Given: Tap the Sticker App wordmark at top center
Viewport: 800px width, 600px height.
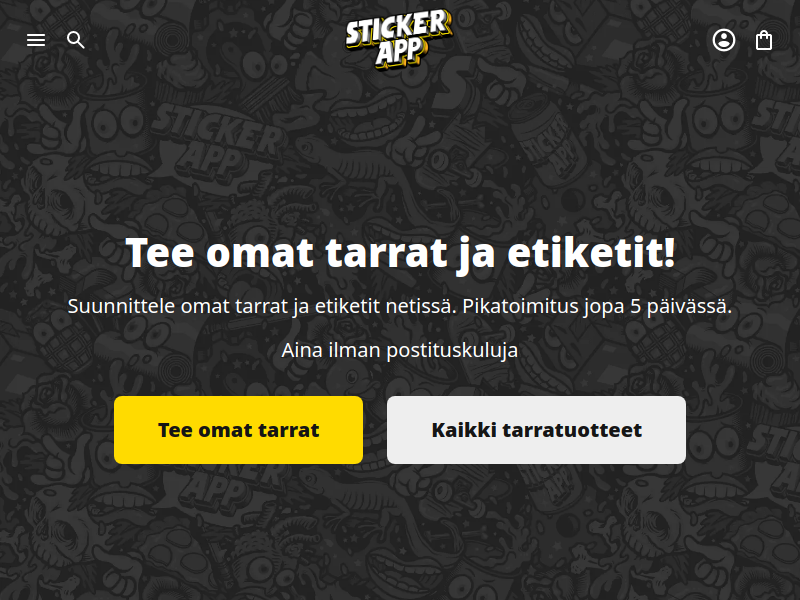Looking at the screenshot, I should pos(399,39).
